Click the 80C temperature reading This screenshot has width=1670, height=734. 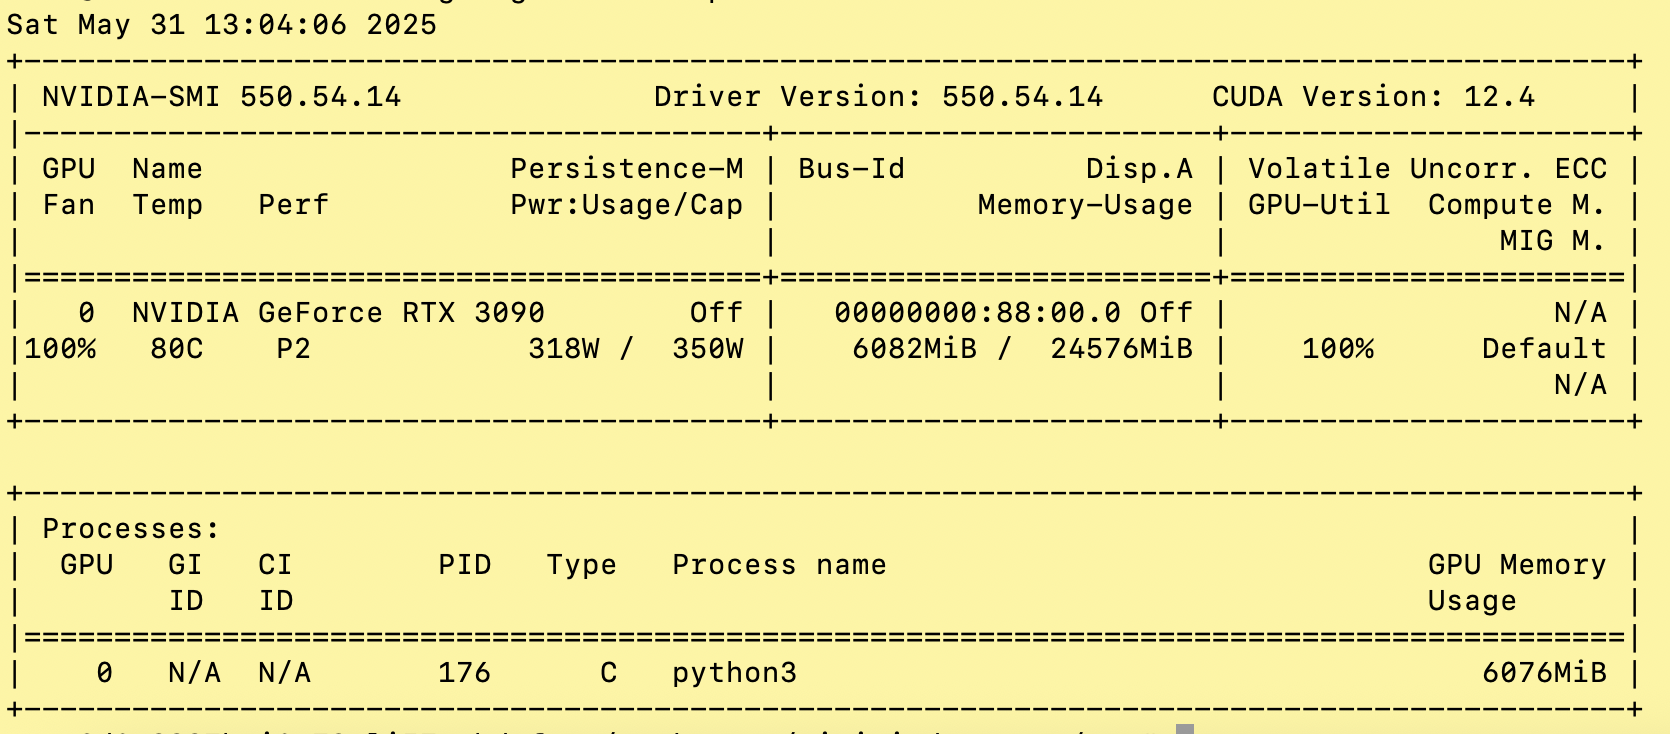(177, 349)
